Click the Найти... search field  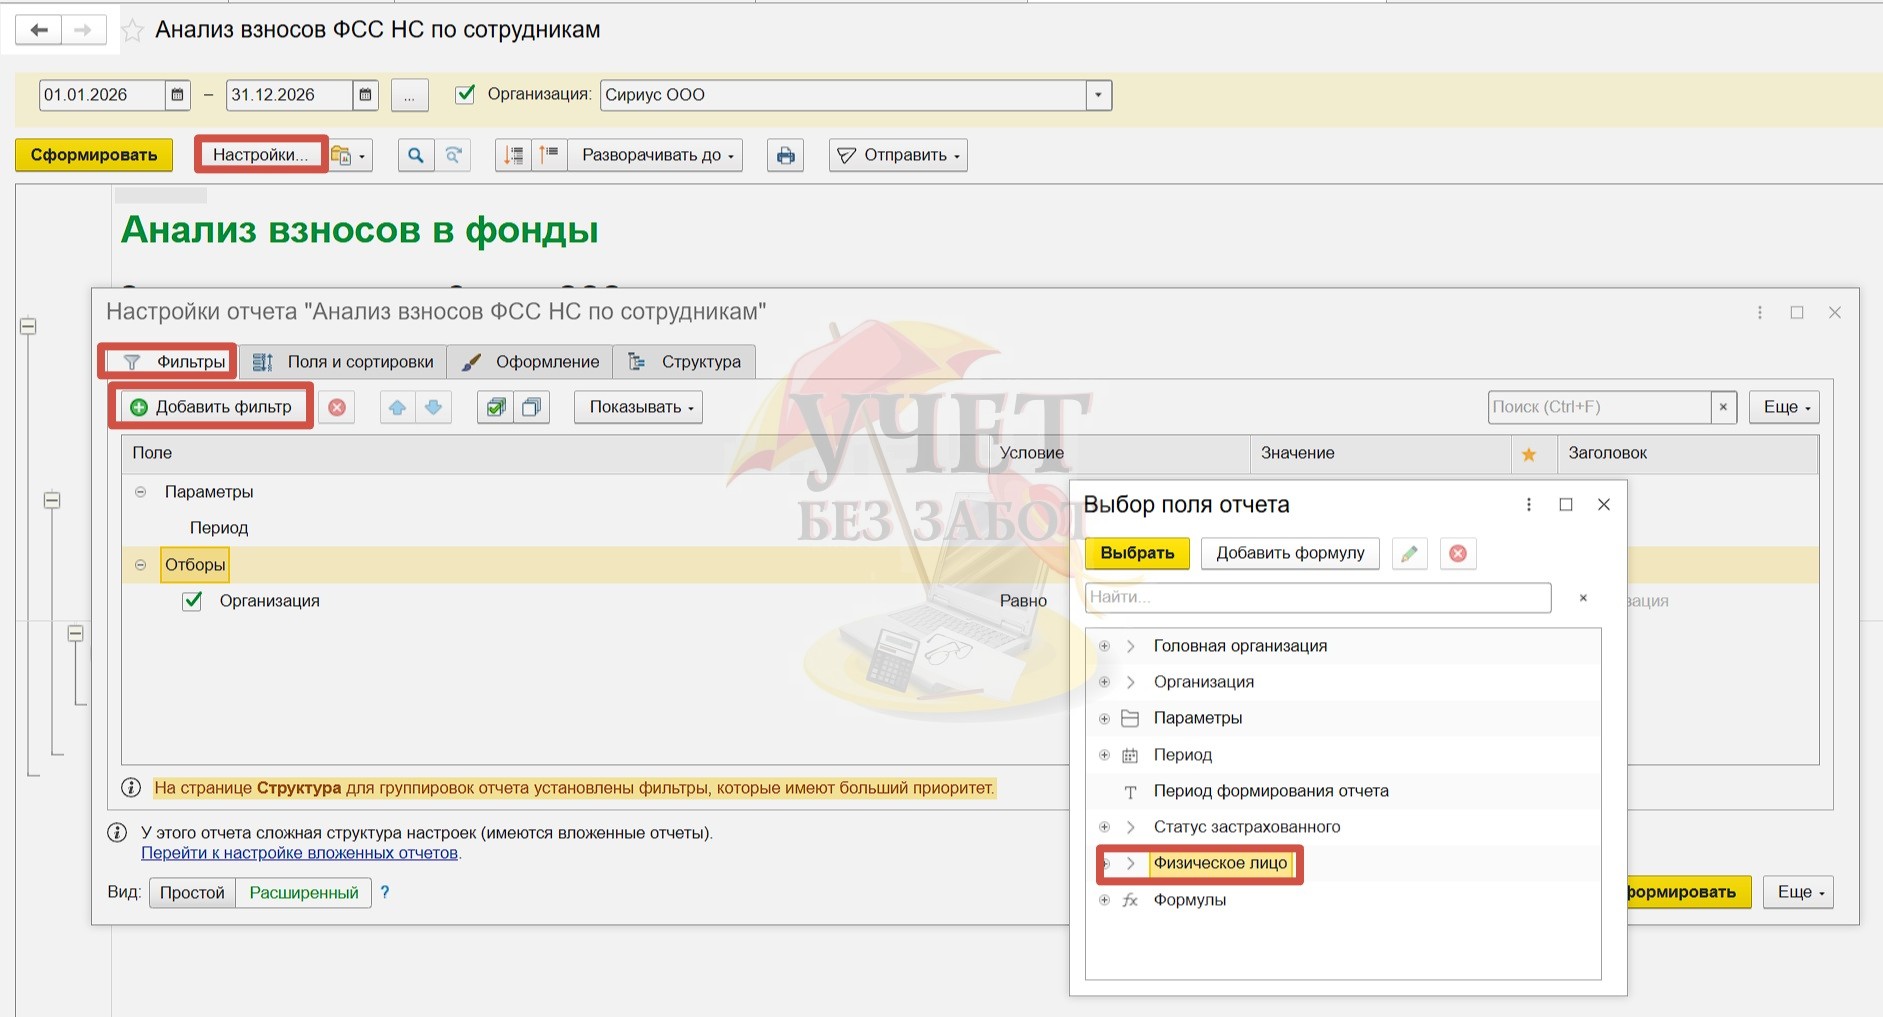pos(1318,598)
